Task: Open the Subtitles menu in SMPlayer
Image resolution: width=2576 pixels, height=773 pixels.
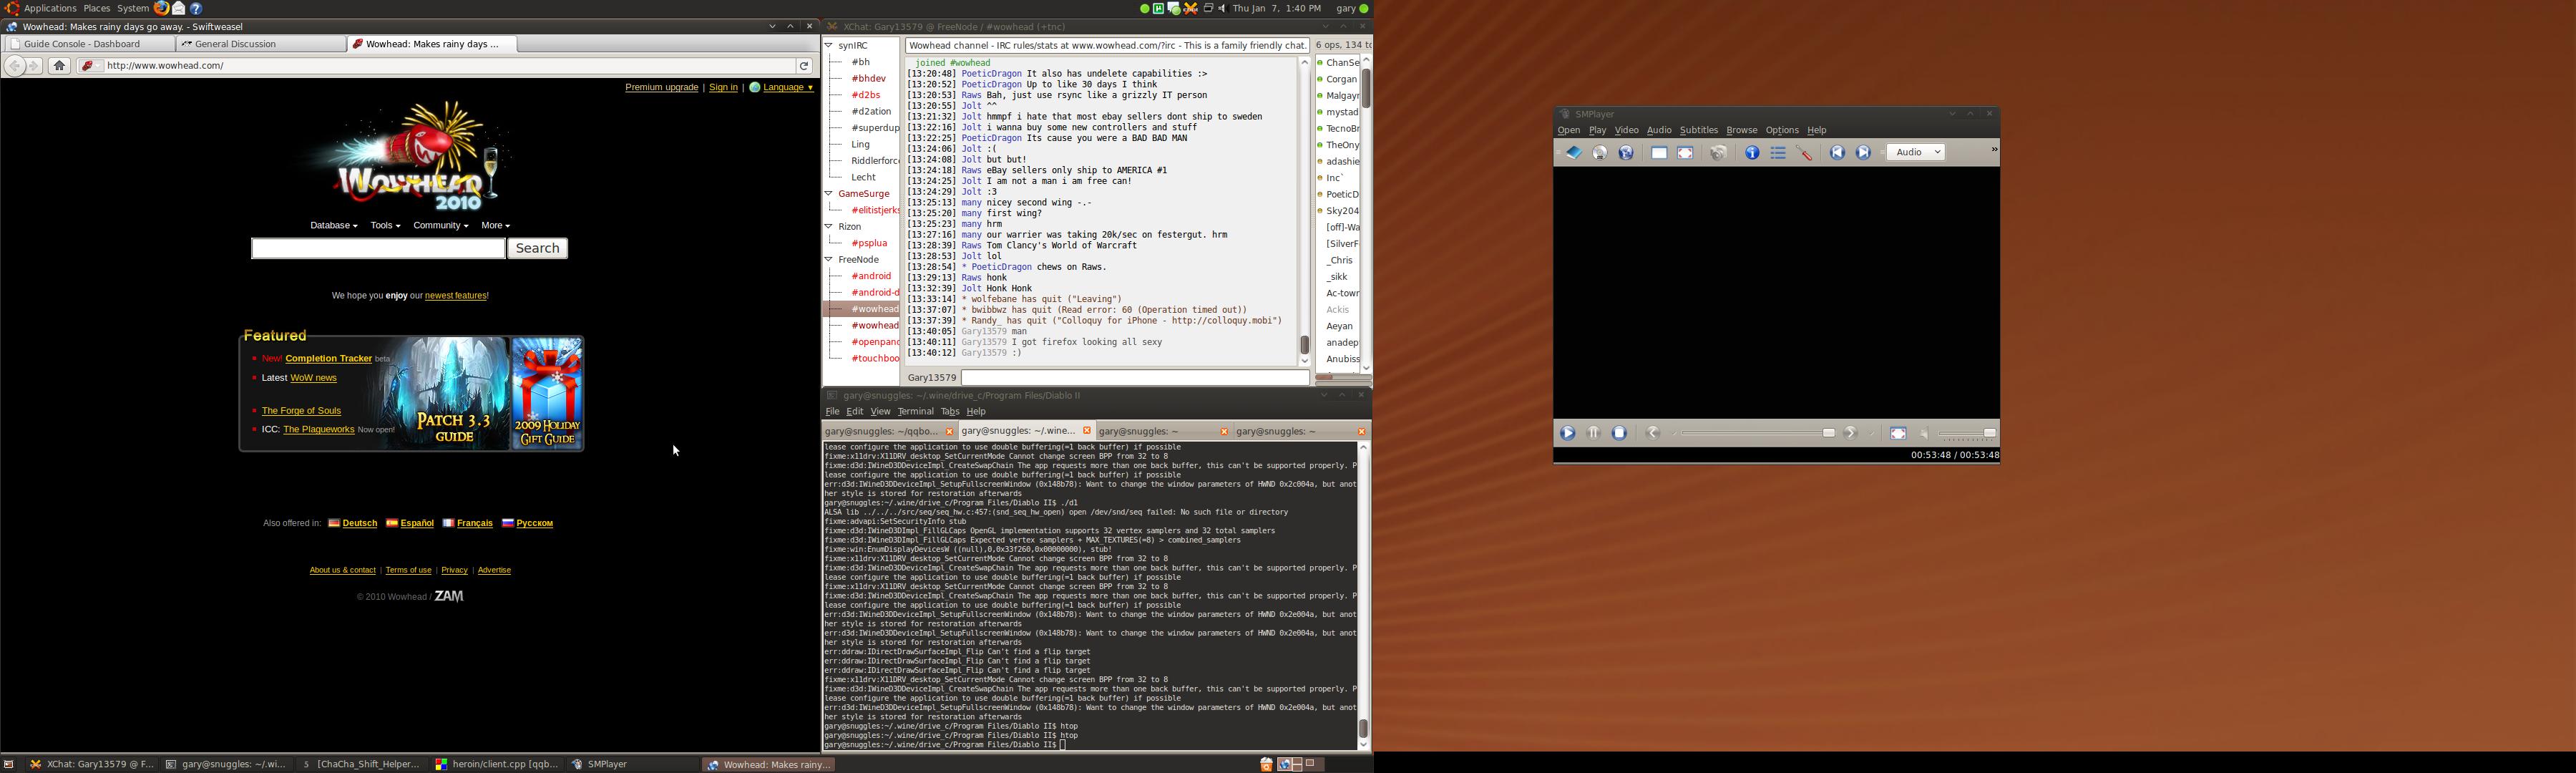Action: pos(1698,130)
